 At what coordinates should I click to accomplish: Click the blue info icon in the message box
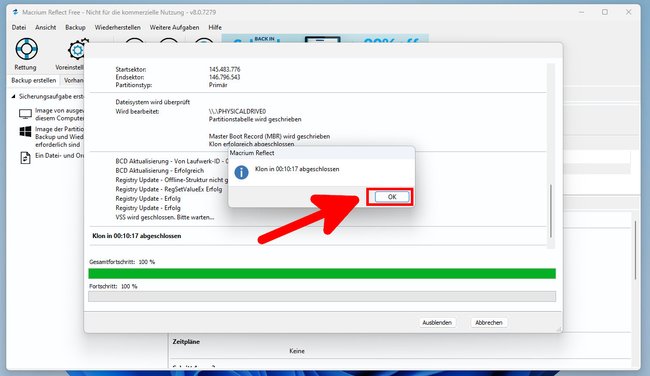pyautogui.click(x=241, y=172)
